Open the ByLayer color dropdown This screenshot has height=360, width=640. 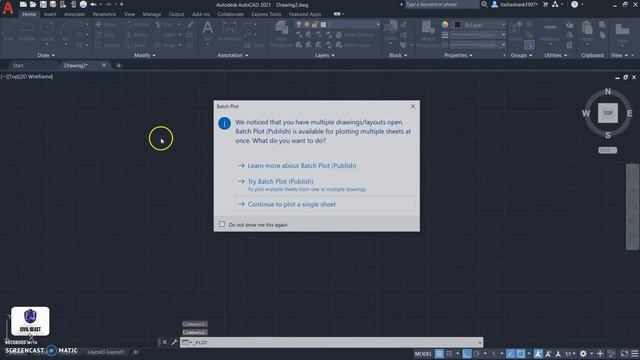click(503, 24)
